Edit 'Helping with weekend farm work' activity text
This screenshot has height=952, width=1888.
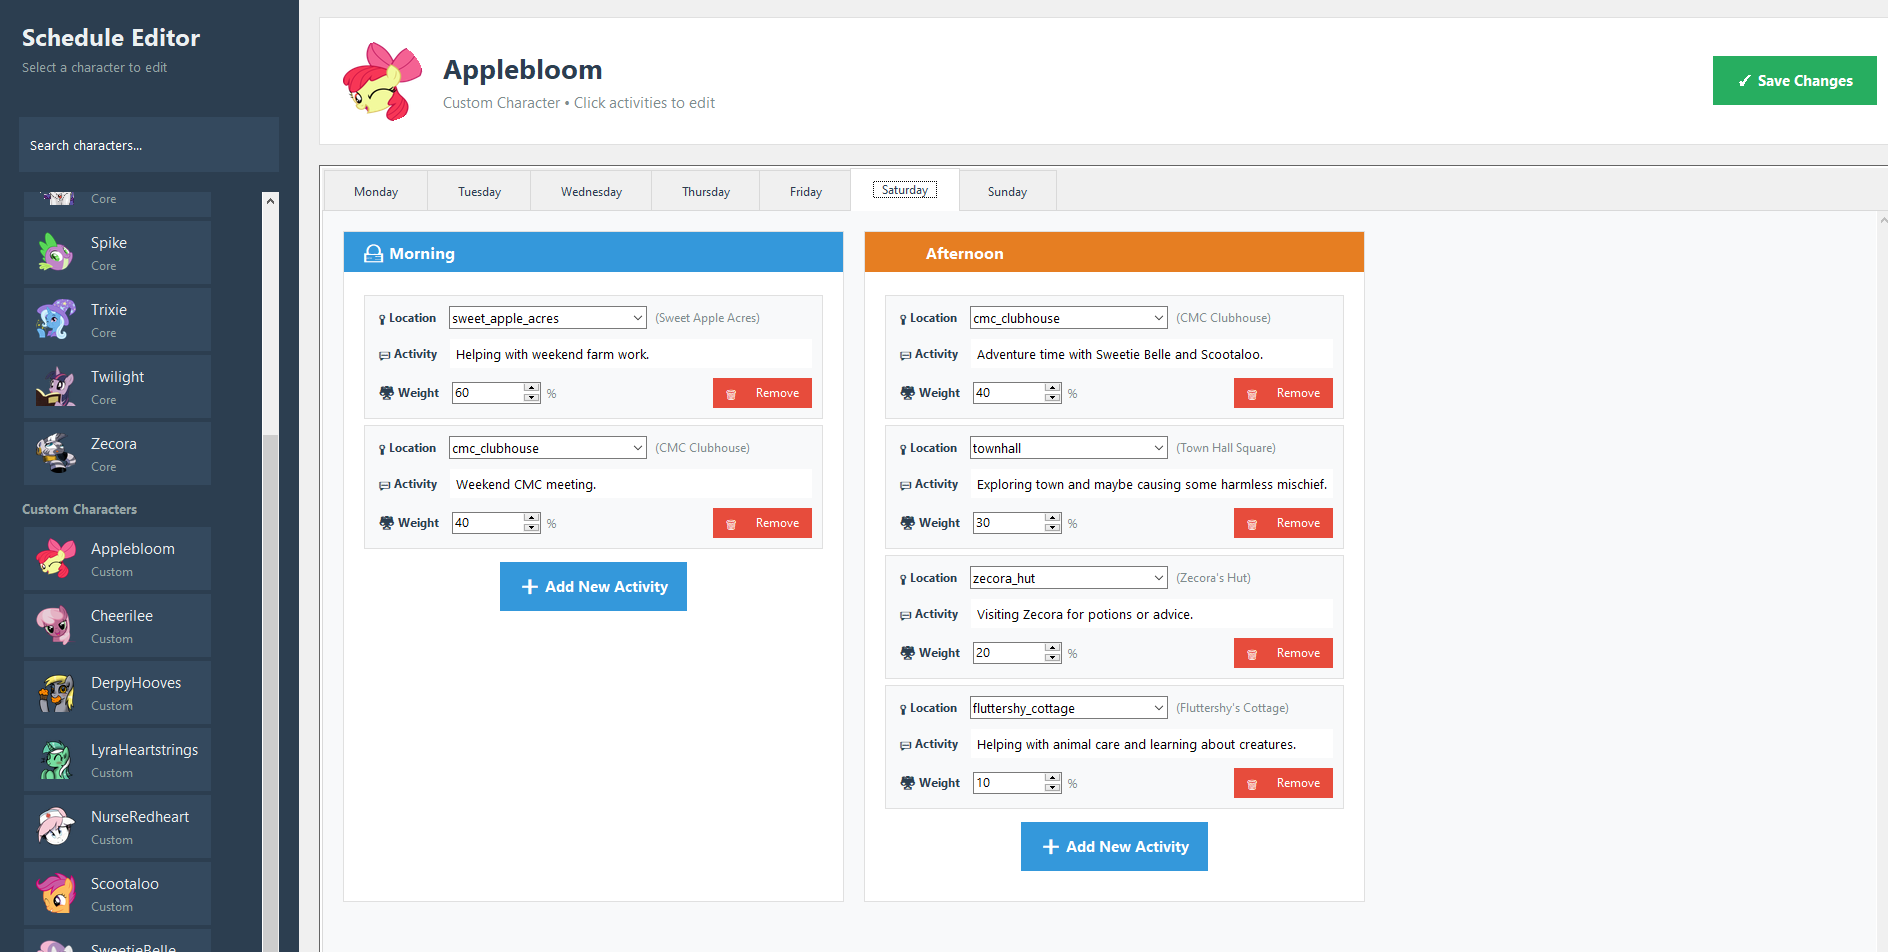(x=630, y=355)
